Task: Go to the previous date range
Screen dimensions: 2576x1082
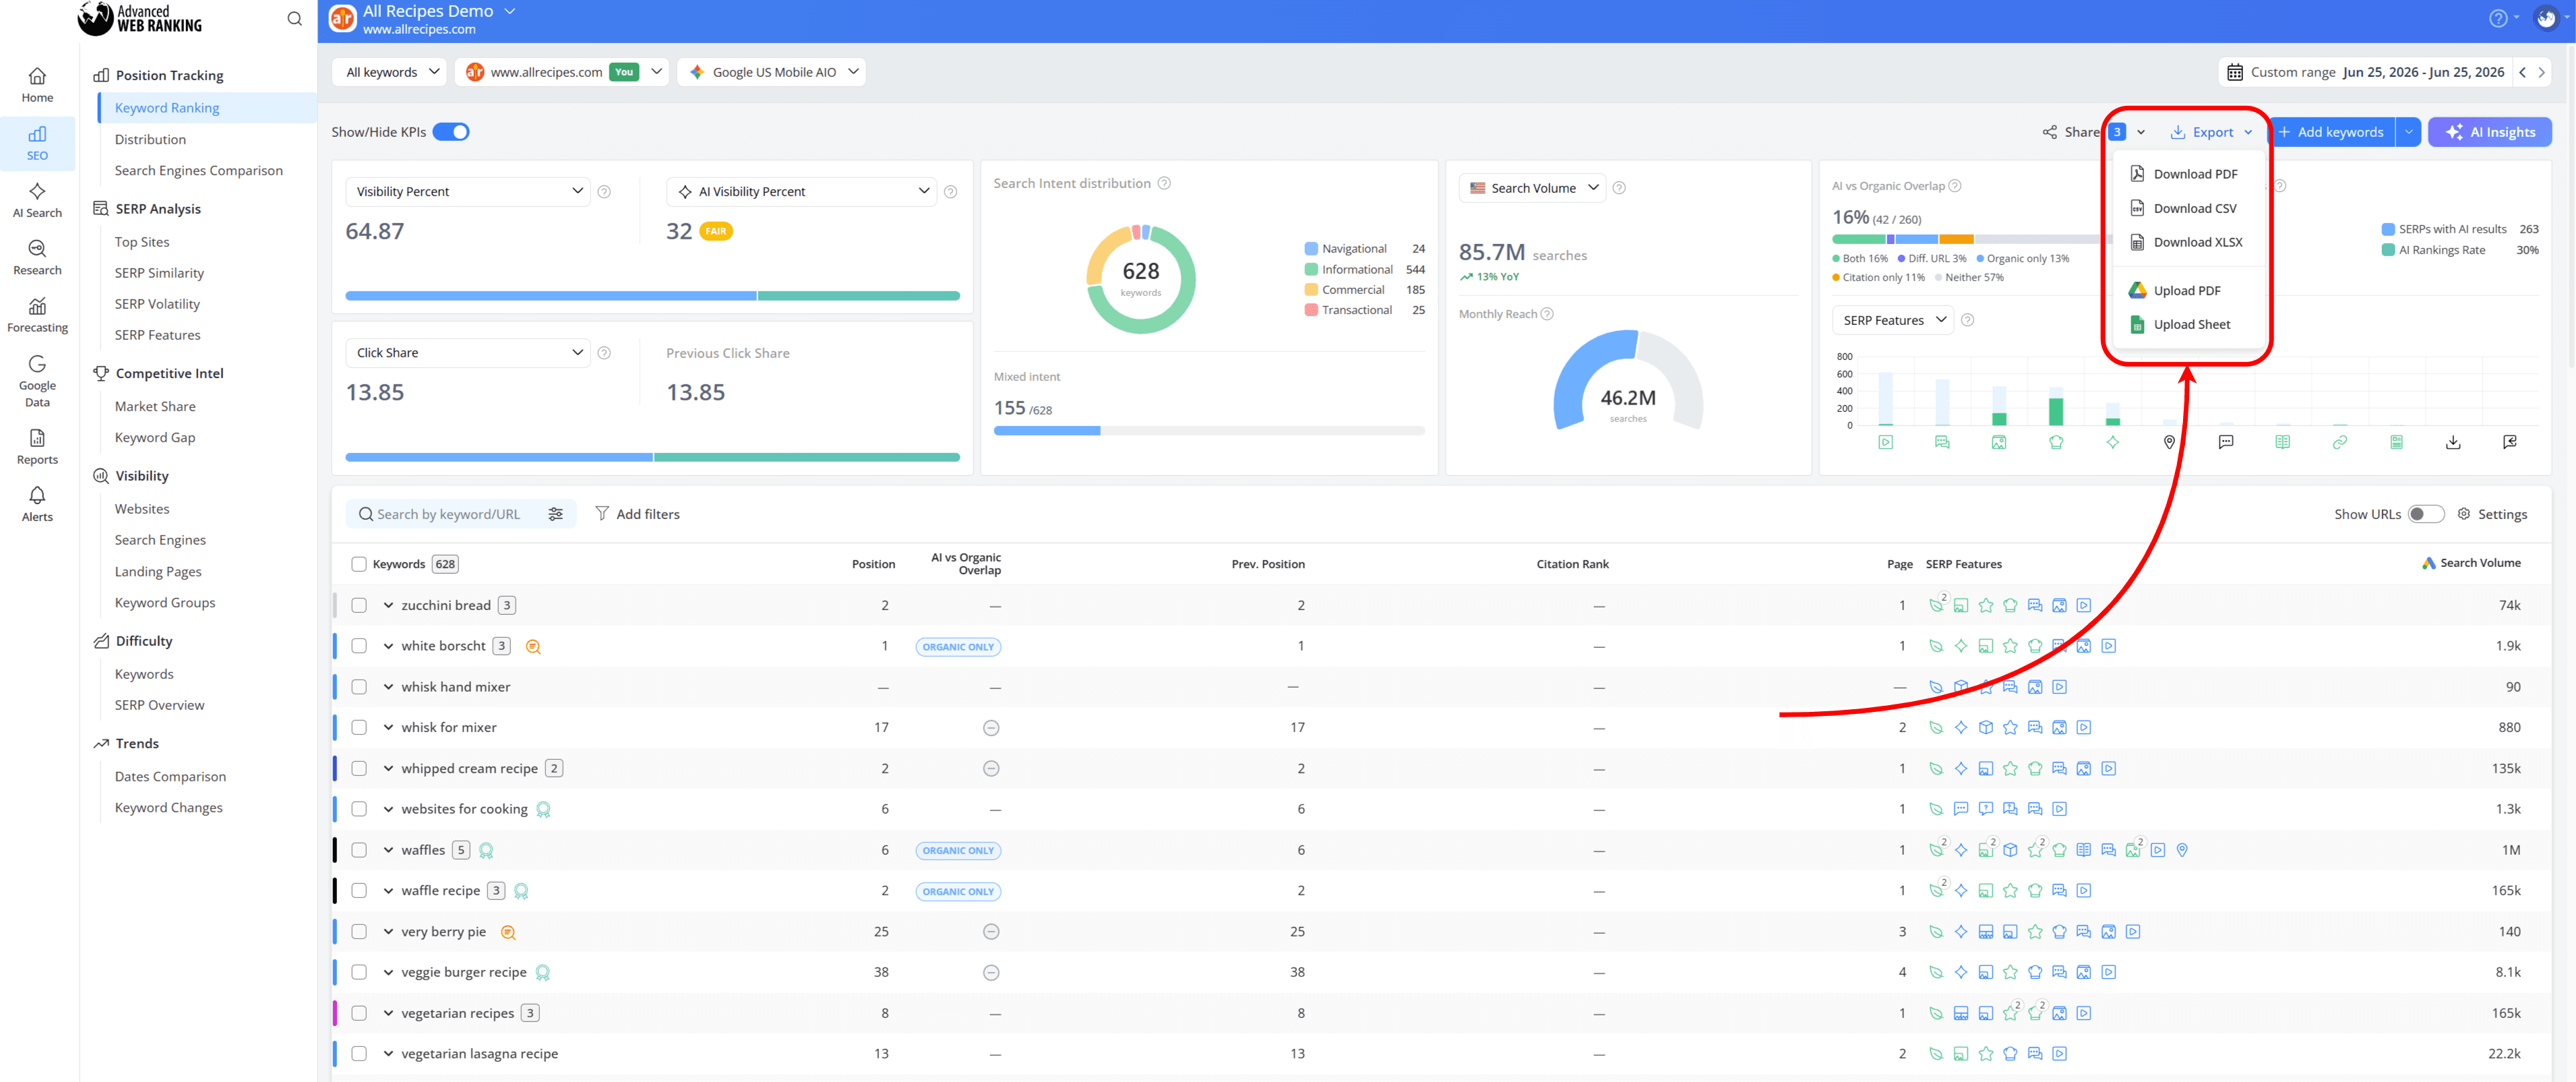Action: (2522, 72)
